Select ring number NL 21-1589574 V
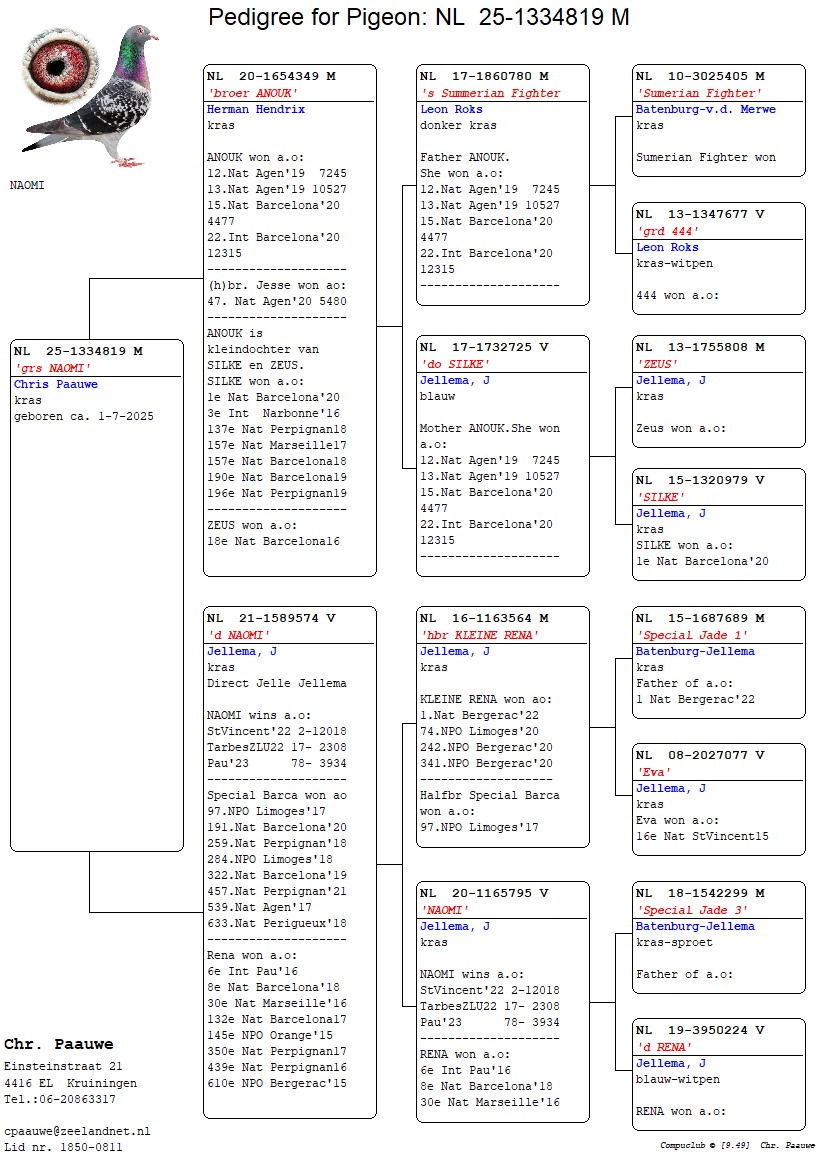This screenshot has height=1172, width=816. (x=271, y=618)
